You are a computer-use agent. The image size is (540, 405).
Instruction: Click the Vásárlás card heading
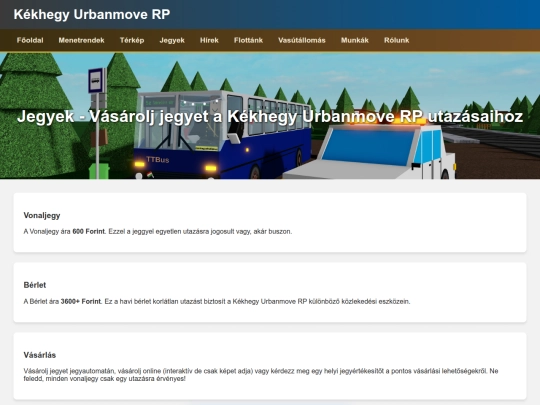click(40, 355)
